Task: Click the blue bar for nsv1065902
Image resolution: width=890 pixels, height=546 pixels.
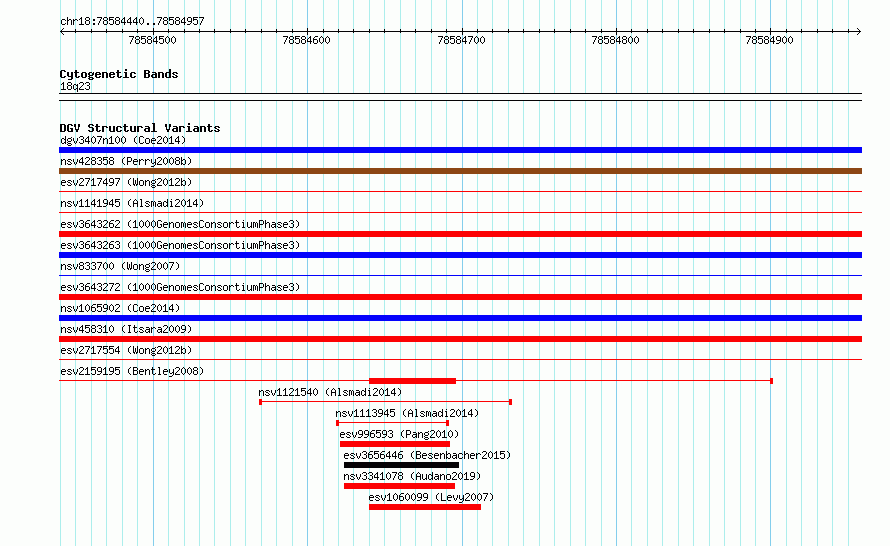Action: 460,318
